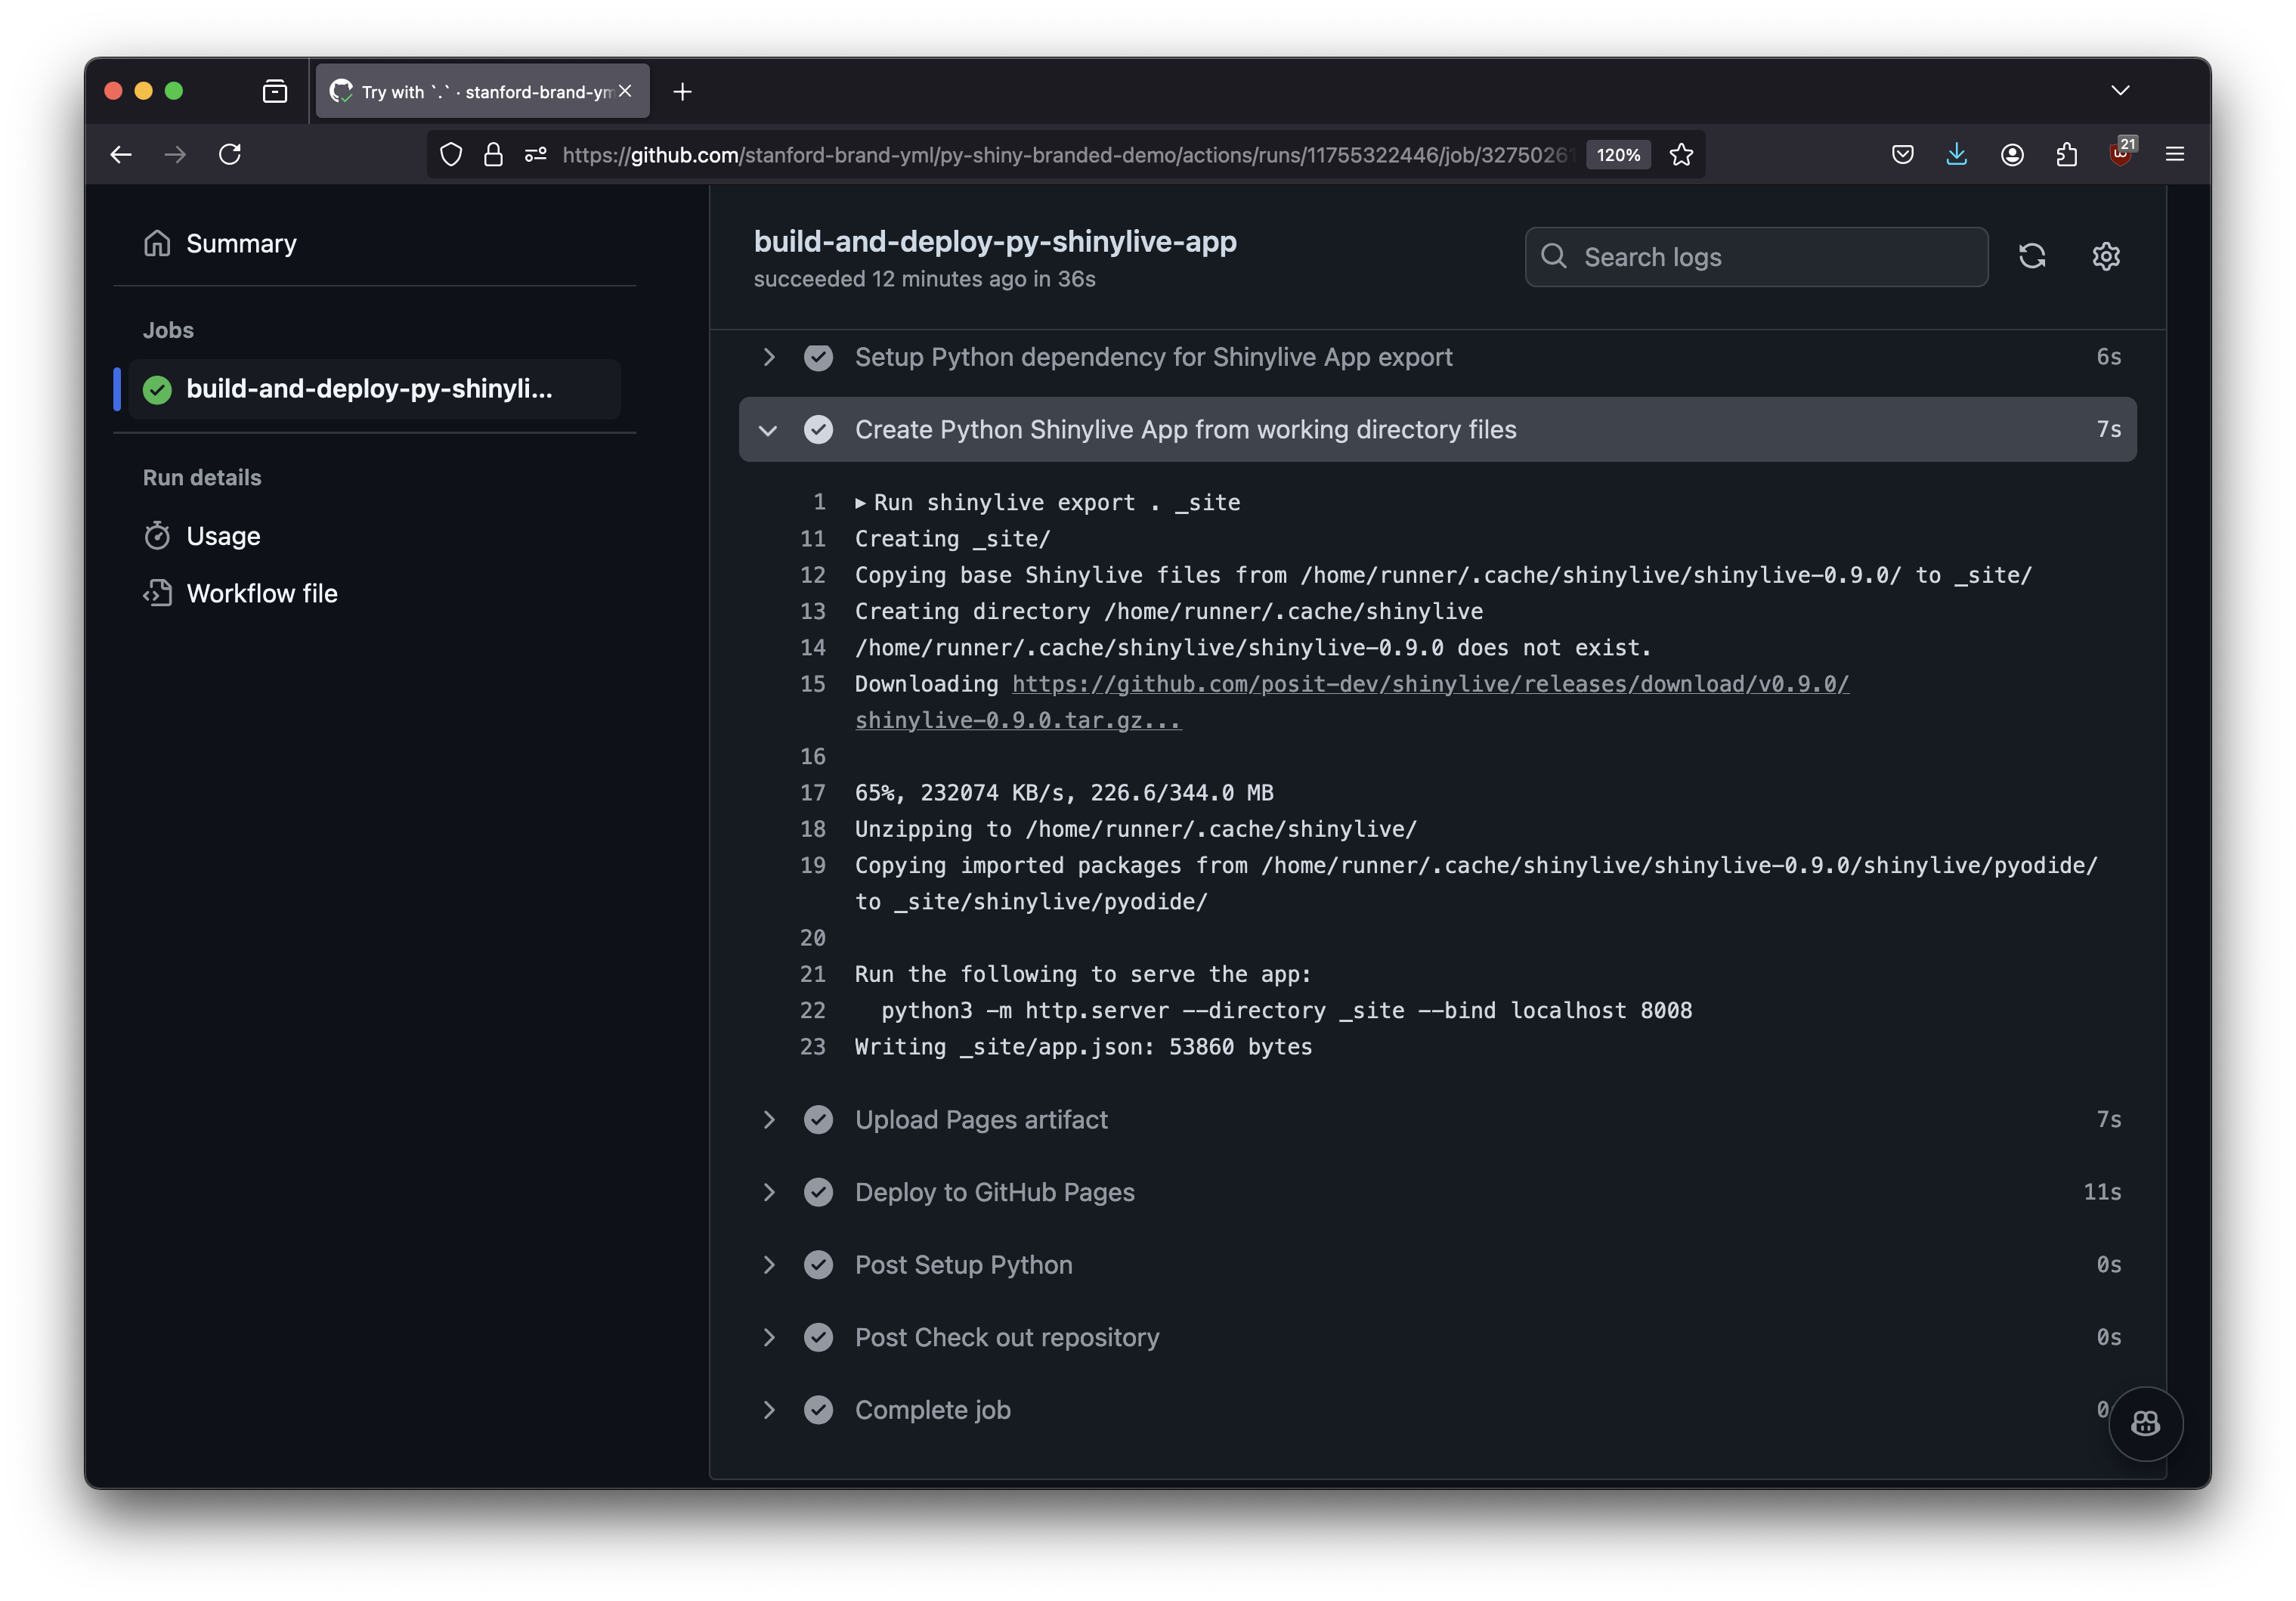Click the Post Setup Python step title
Viewport: 2296px width, 1601px height.
pyautogui.click(x=964, y=1265)
